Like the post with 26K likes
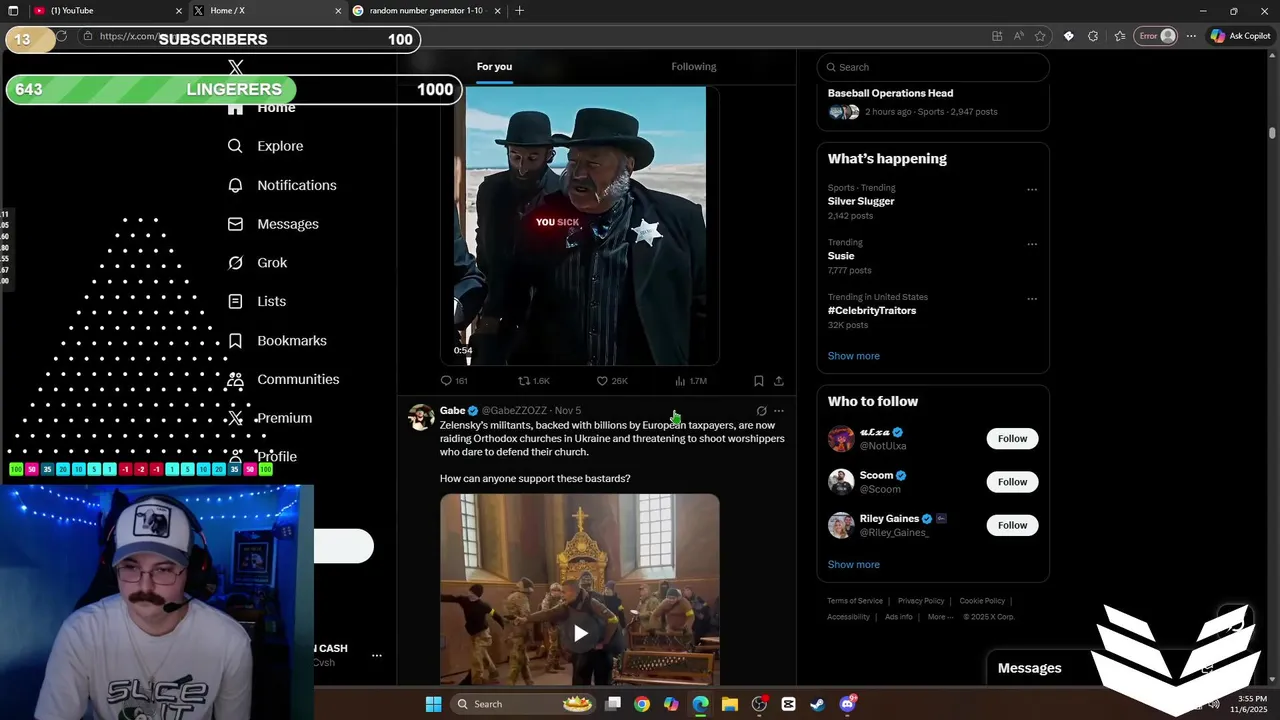 point(612,381)
